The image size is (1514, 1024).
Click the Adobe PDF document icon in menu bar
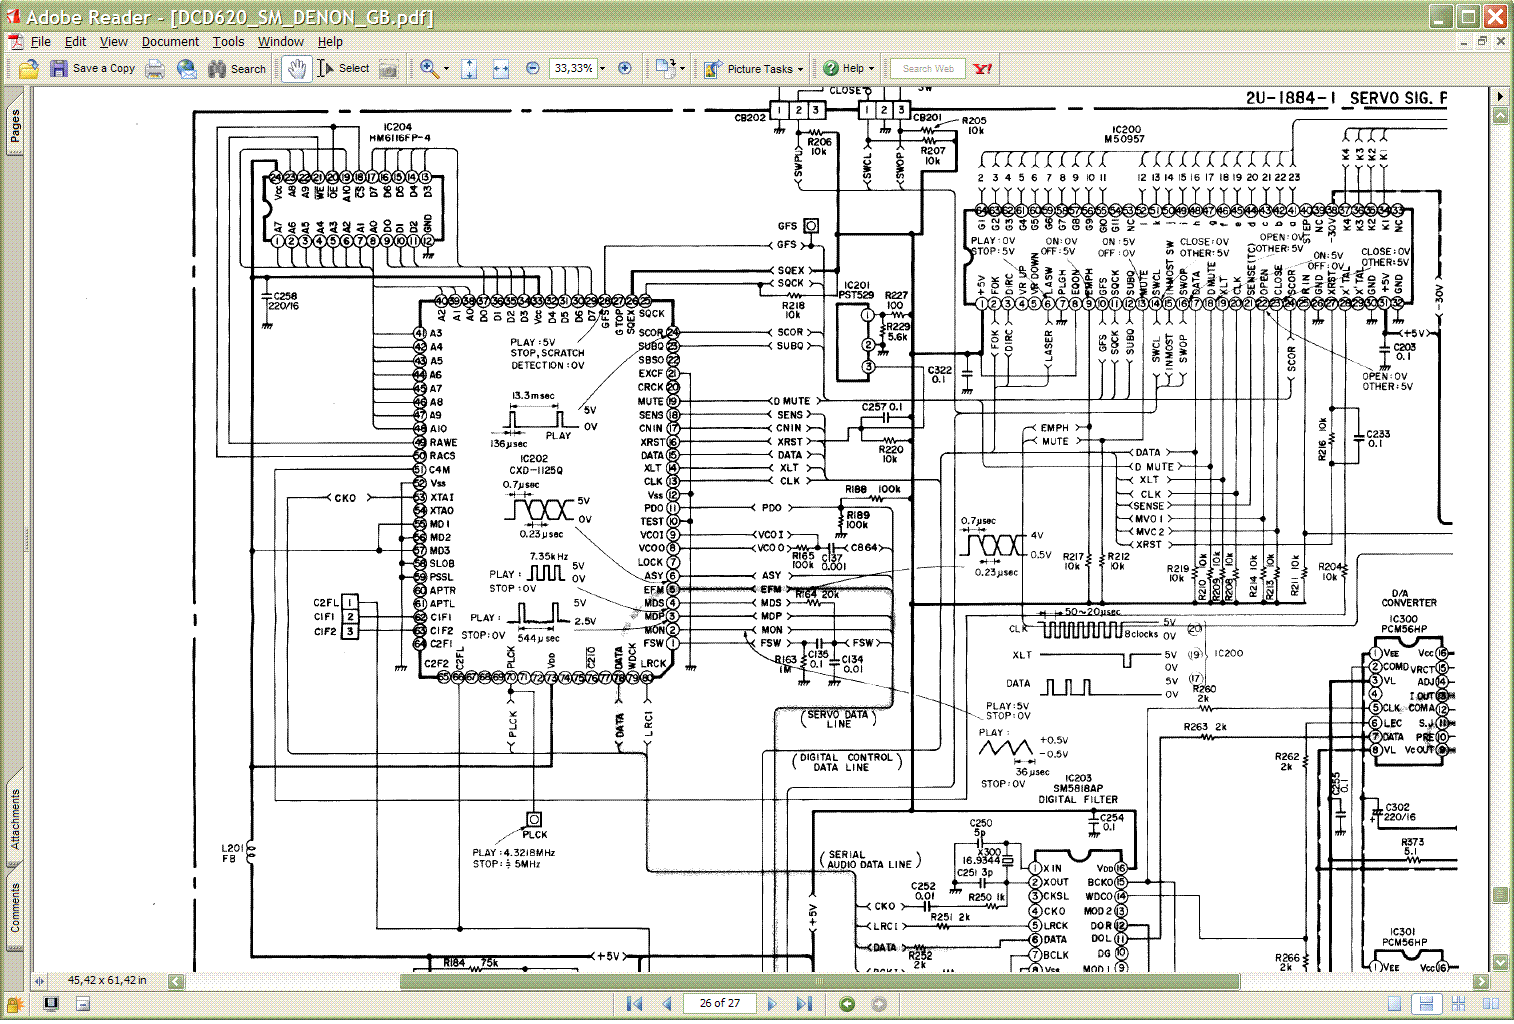pyautogui.click(x=15, y=42)
